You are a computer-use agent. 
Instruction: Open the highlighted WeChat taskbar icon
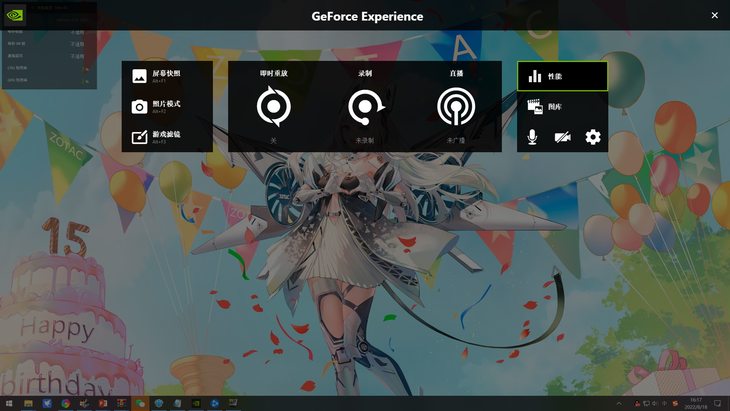pos(140,404)
